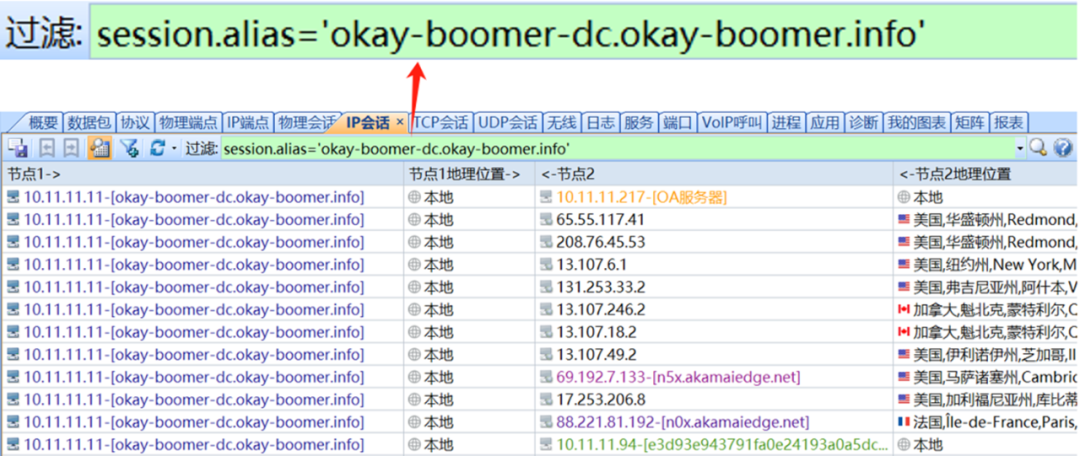Close the IP会话 tab
The image size is (1080, 456).
pos(400,123)
